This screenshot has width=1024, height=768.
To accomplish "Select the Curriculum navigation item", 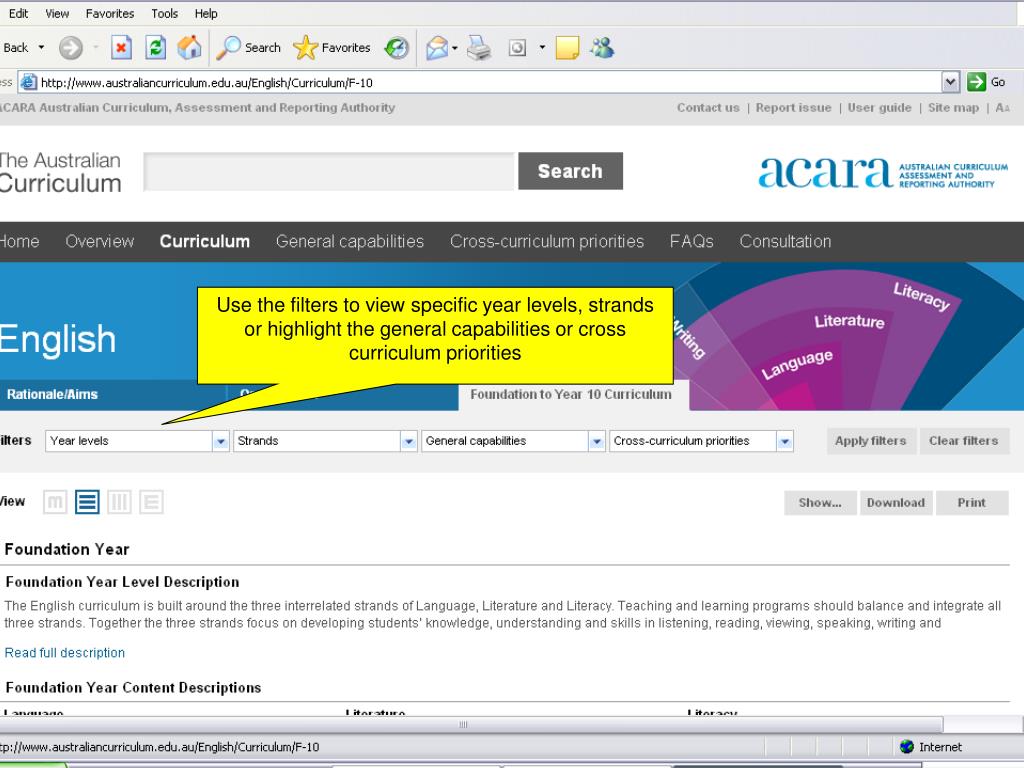I will (204, 242).
